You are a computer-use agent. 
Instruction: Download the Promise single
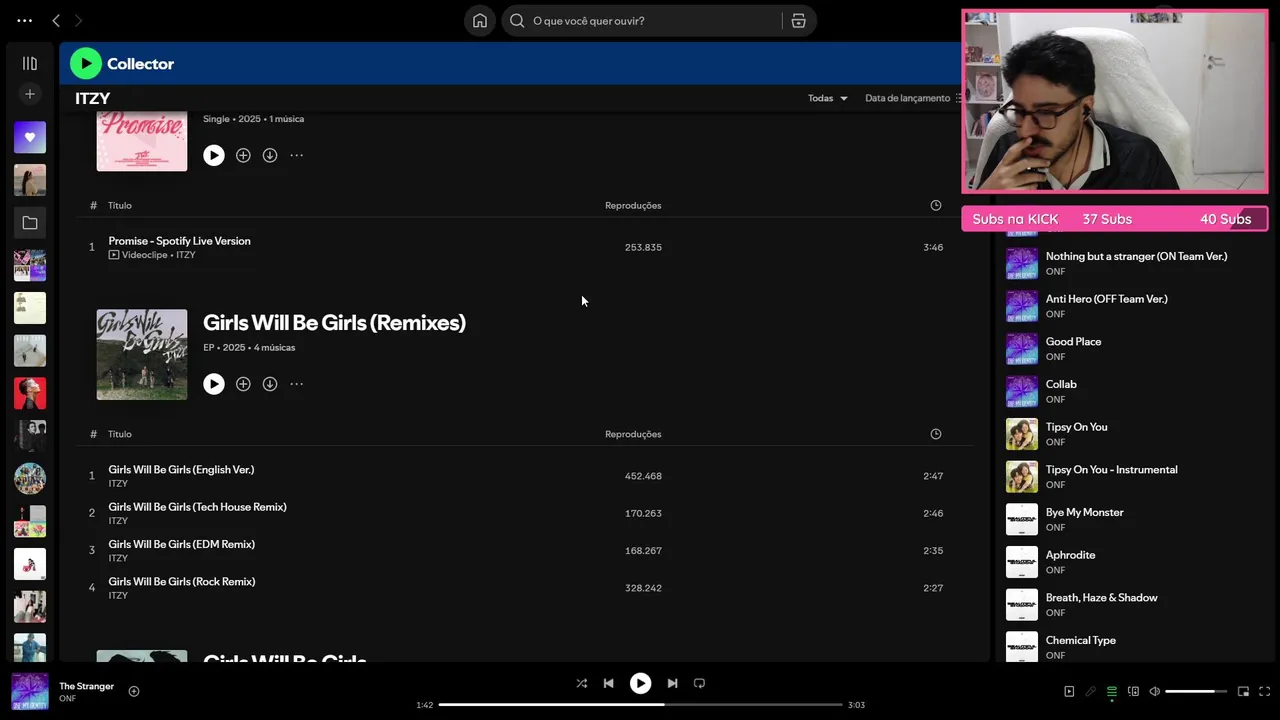coord(270,155)
